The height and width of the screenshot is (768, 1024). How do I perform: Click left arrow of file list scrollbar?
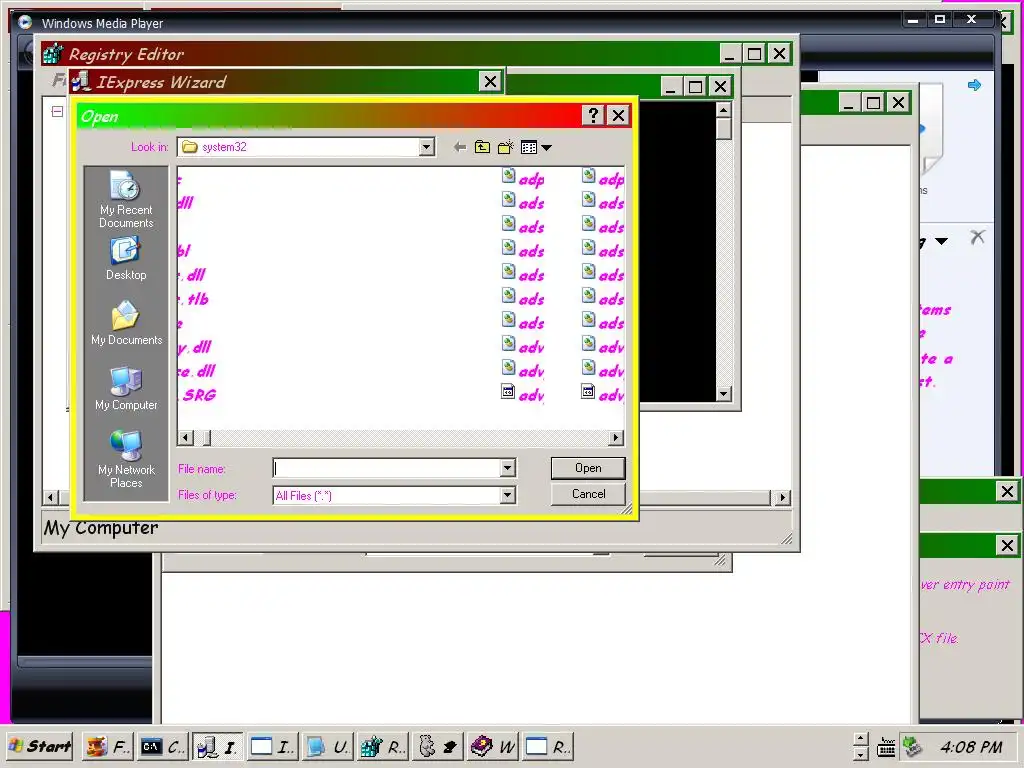(185, 438)
